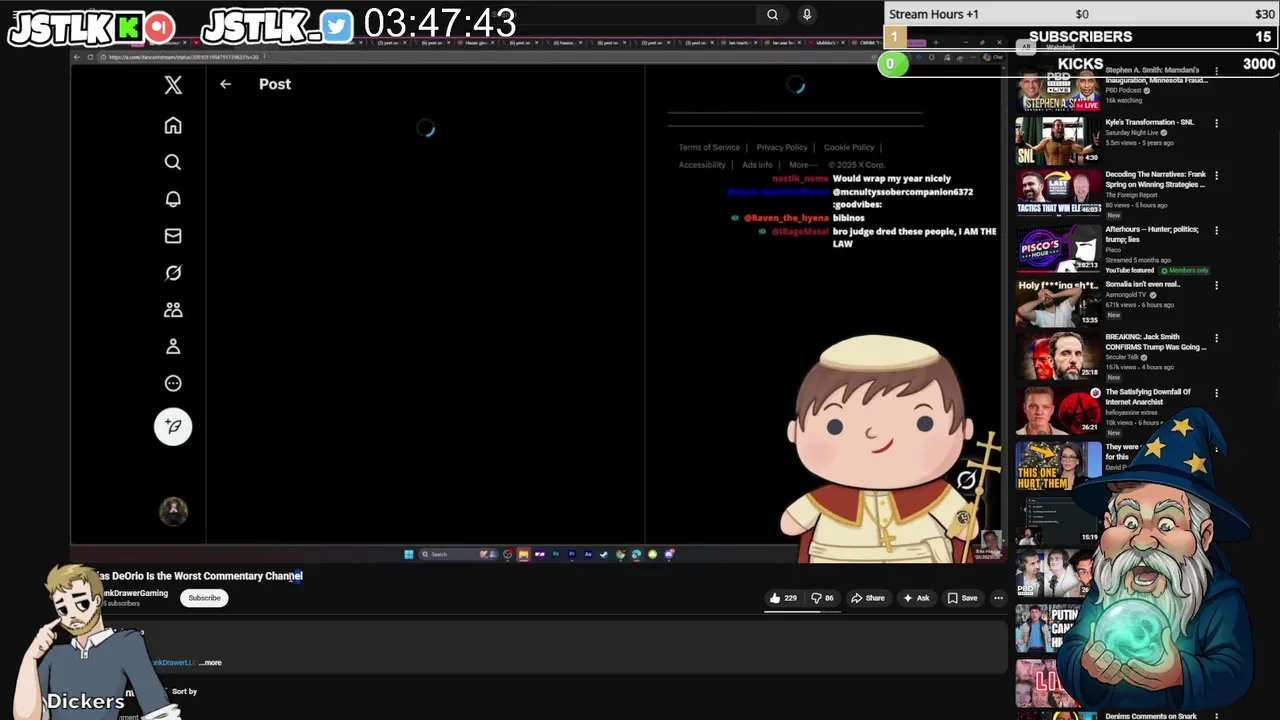Screen dimensions: 1280x720
Task: Click YouTube search magnifier button
Action: pos(772,14)
